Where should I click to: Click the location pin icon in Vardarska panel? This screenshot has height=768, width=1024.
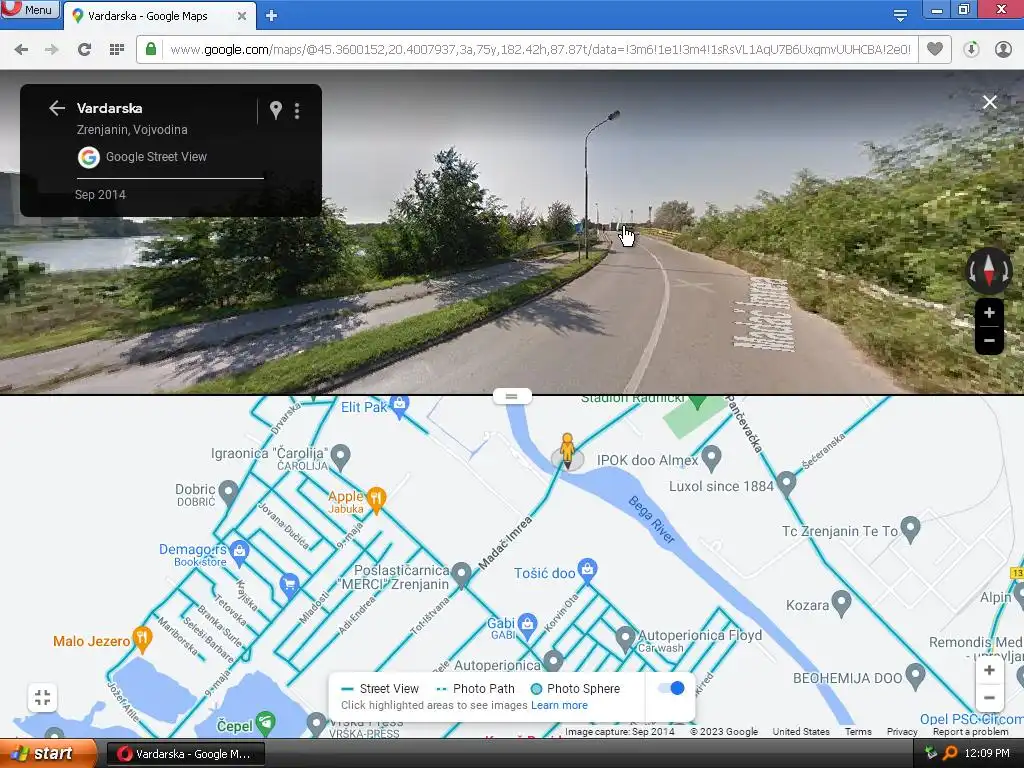276,110
